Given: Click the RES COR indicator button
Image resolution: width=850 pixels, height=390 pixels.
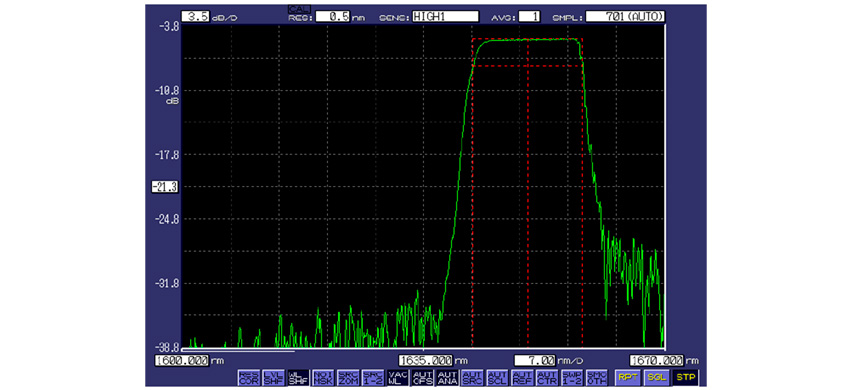Looking at the screenshot, I should pos(249,377).
